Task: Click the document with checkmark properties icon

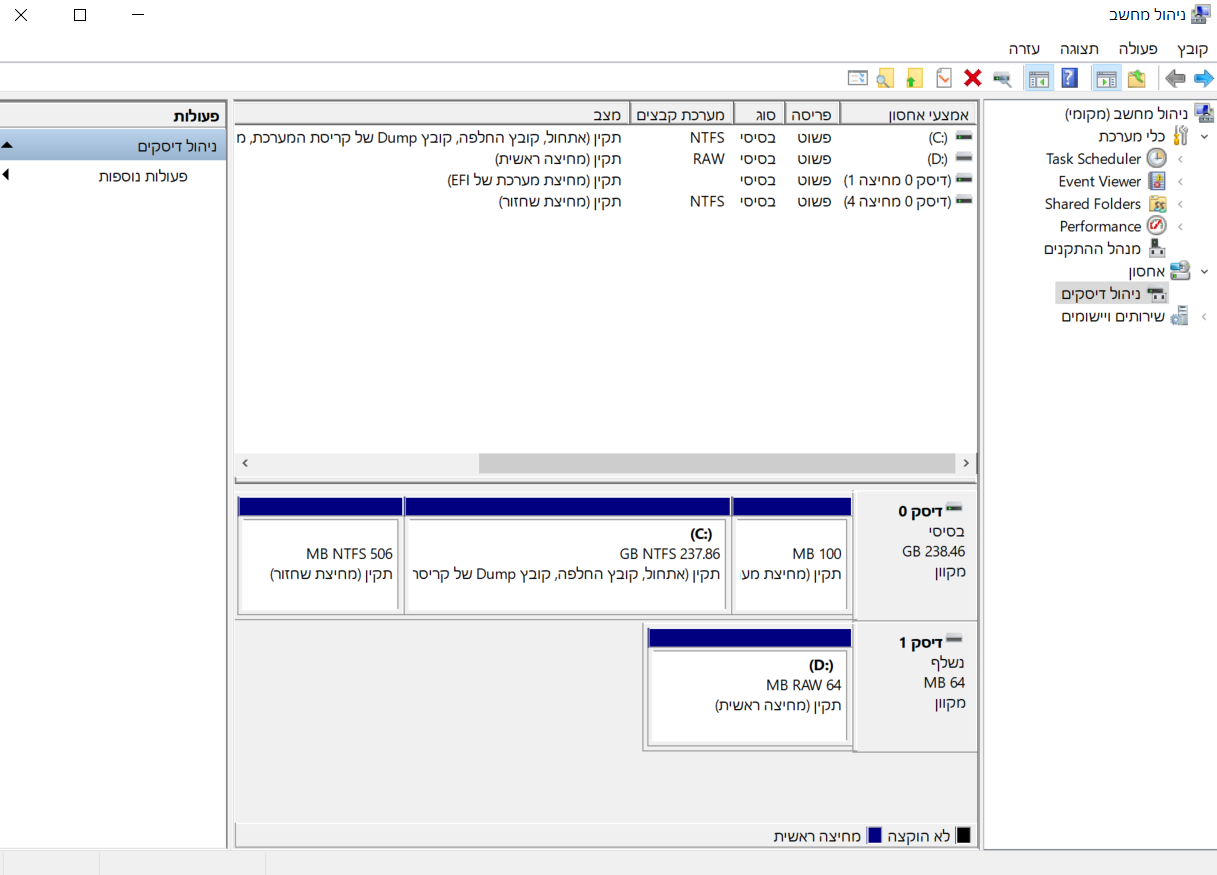Action: pyautogui.click(x=944, y=78)
